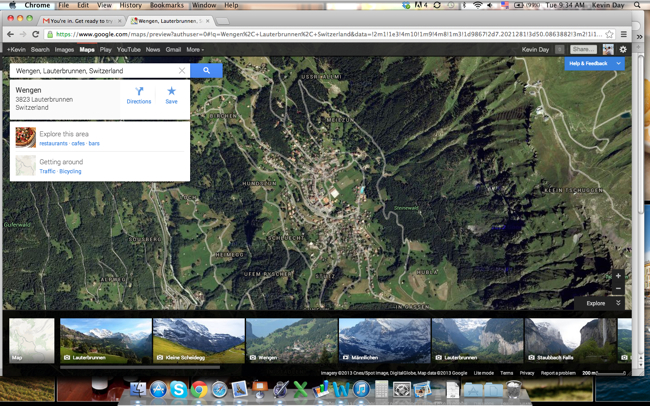Zoom in with the map plus button
This screenshot has width=650, height=406.
(618, 276)
